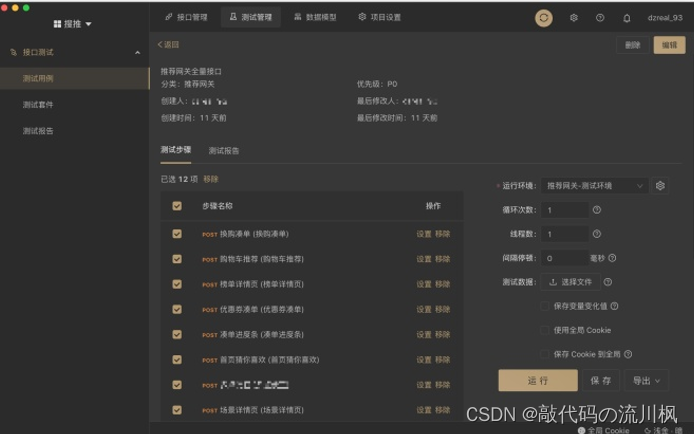Click the 保存 button

tap(601, 380)
